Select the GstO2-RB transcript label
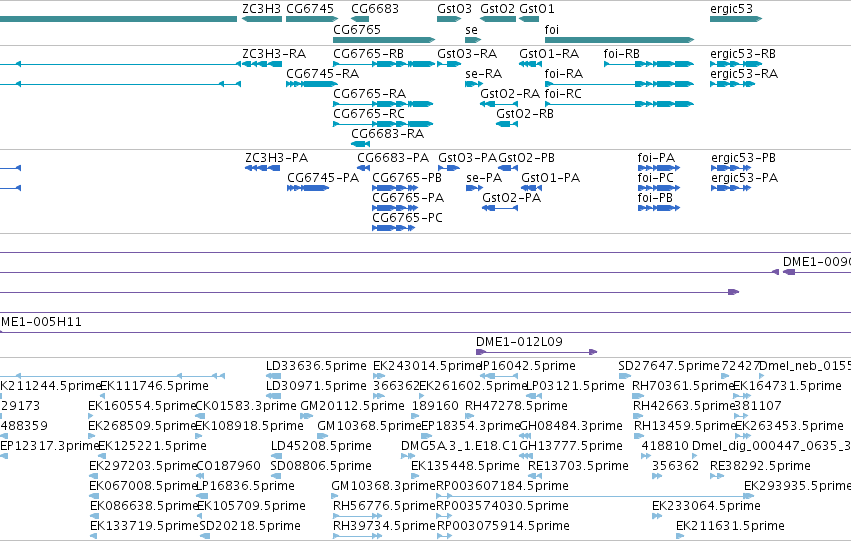 (525, 114)
